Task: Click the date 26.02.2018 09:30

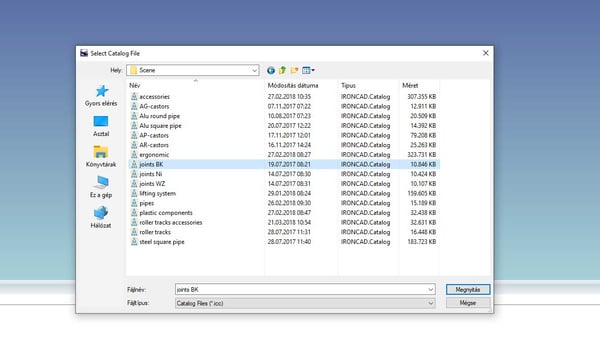Action: coord(289,203)
